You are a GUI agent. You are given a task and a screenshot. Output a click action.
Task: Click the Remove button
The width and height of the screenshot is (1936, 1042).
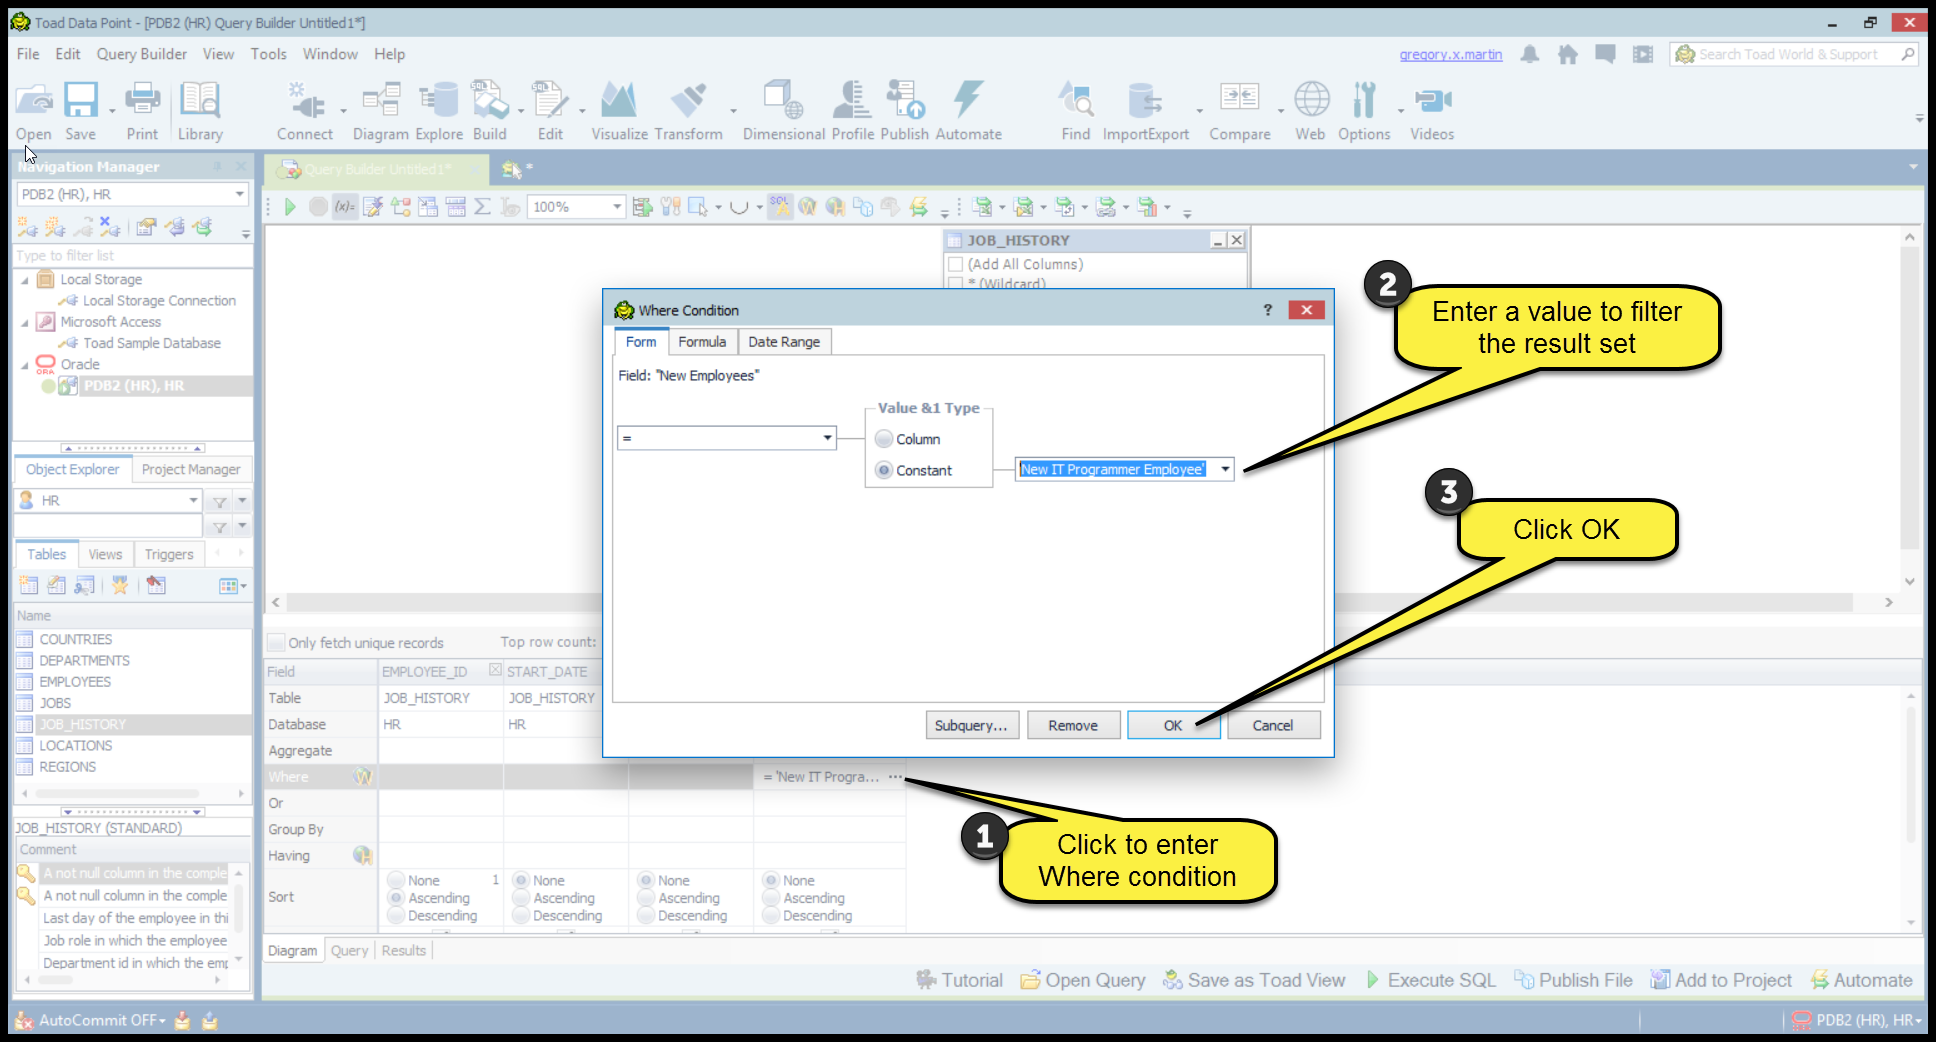tap(1073, 725)
